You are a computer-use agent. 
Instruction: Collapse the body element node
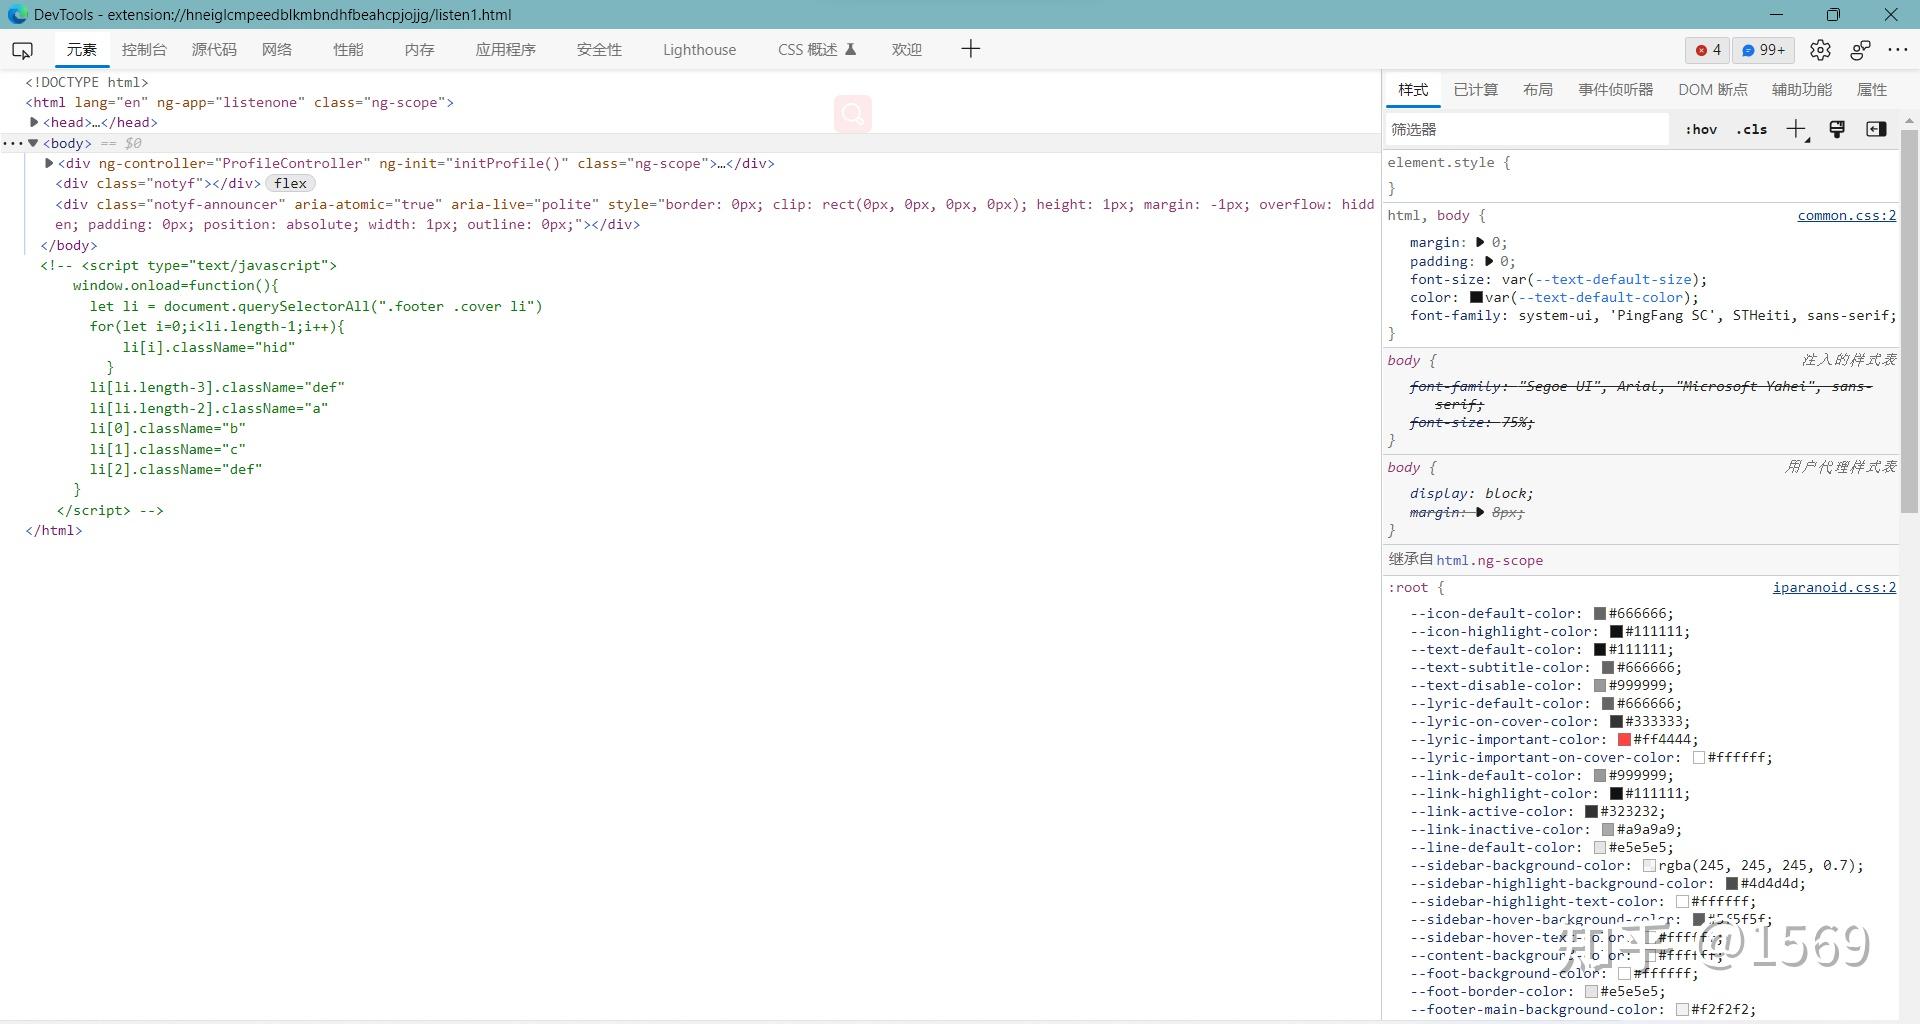click(33, 143)
